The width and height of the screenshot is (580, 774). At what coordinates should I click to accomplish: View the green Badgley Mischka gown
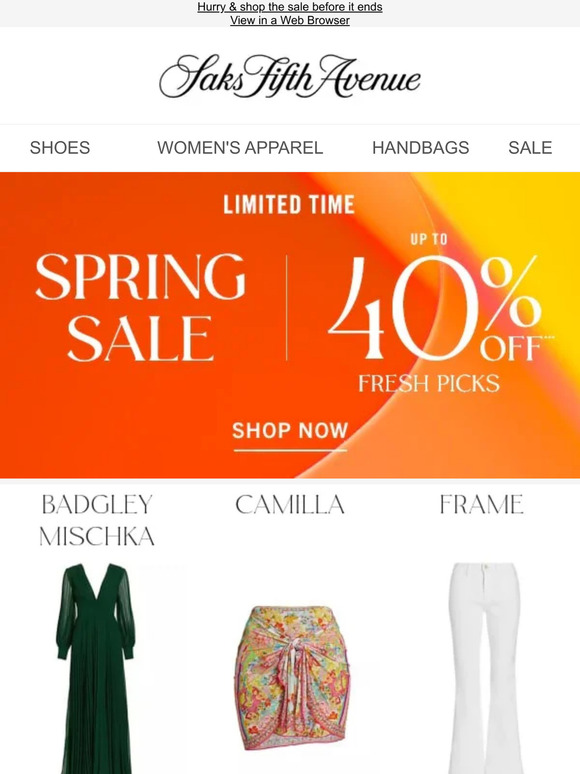[x=95, y=668]
